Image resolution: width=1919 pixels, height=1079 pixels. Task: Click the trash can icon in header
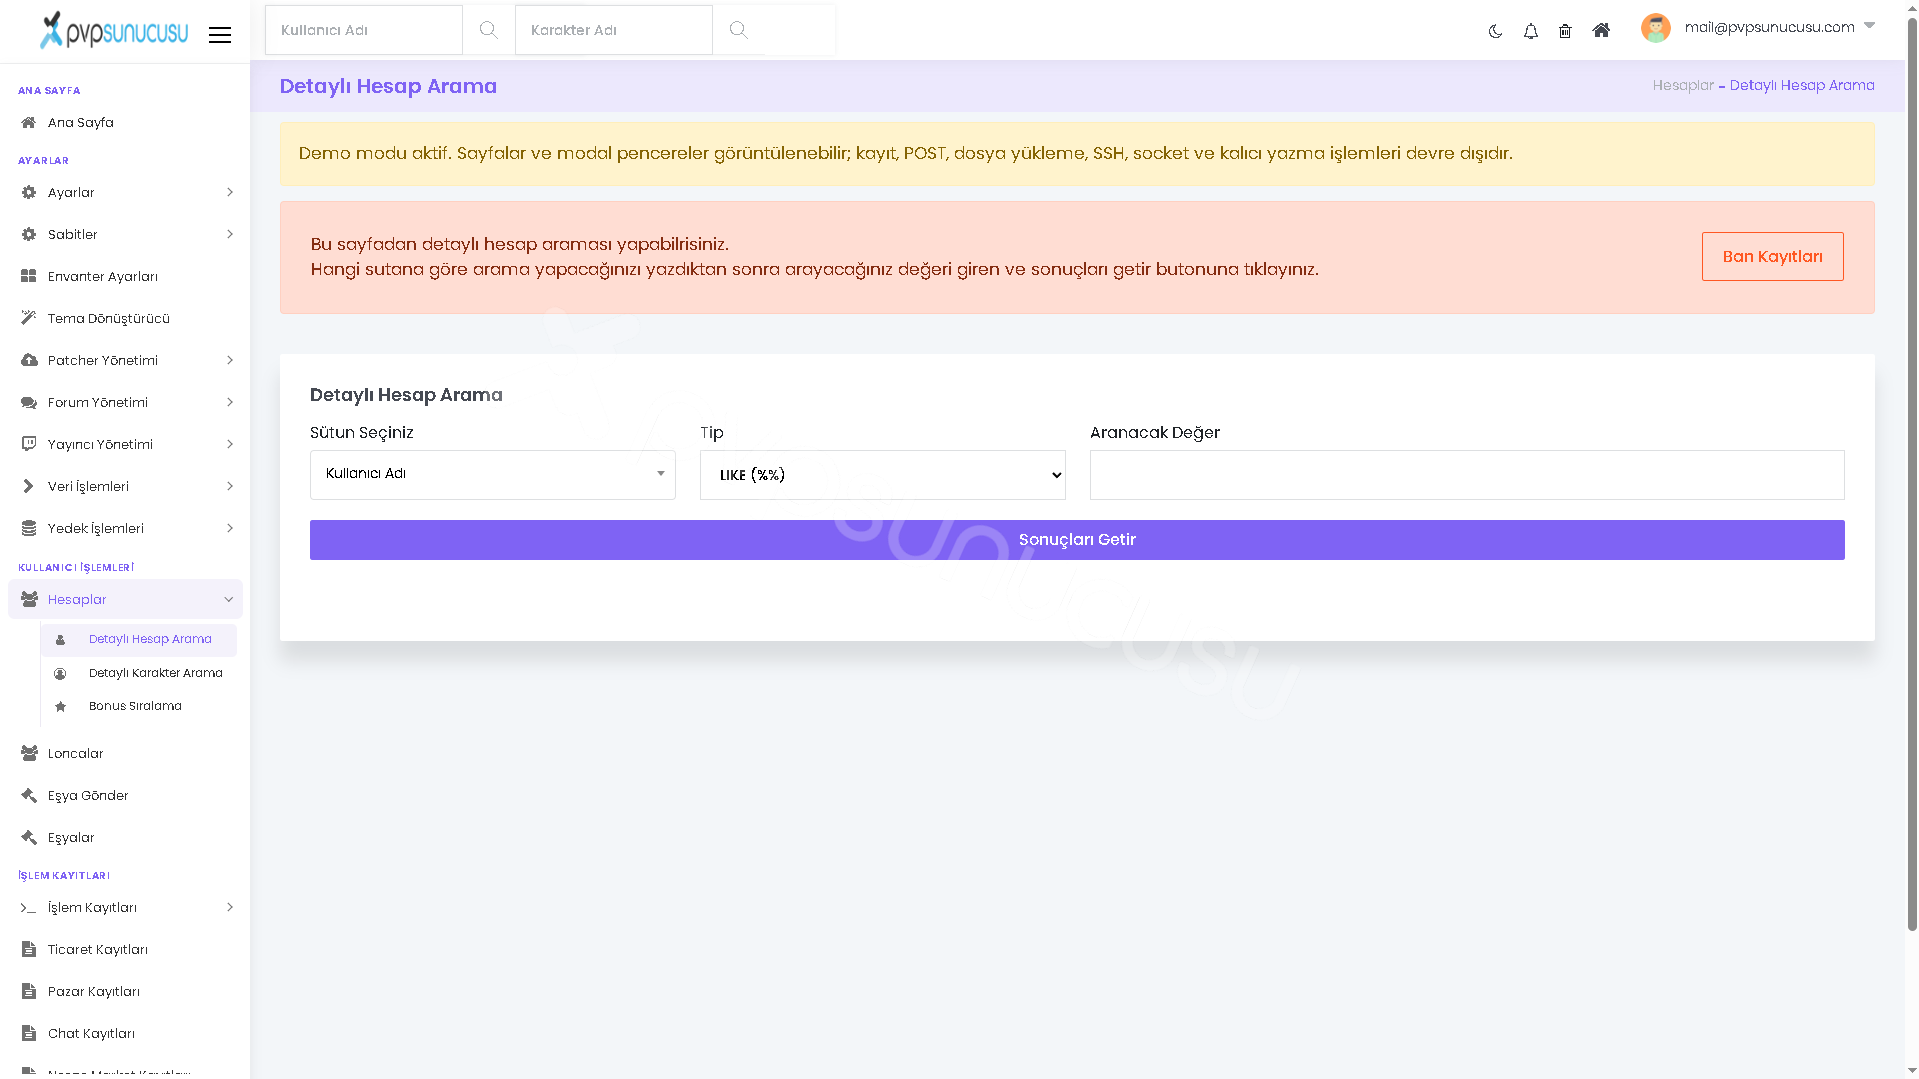click(x=1565, y=31)
